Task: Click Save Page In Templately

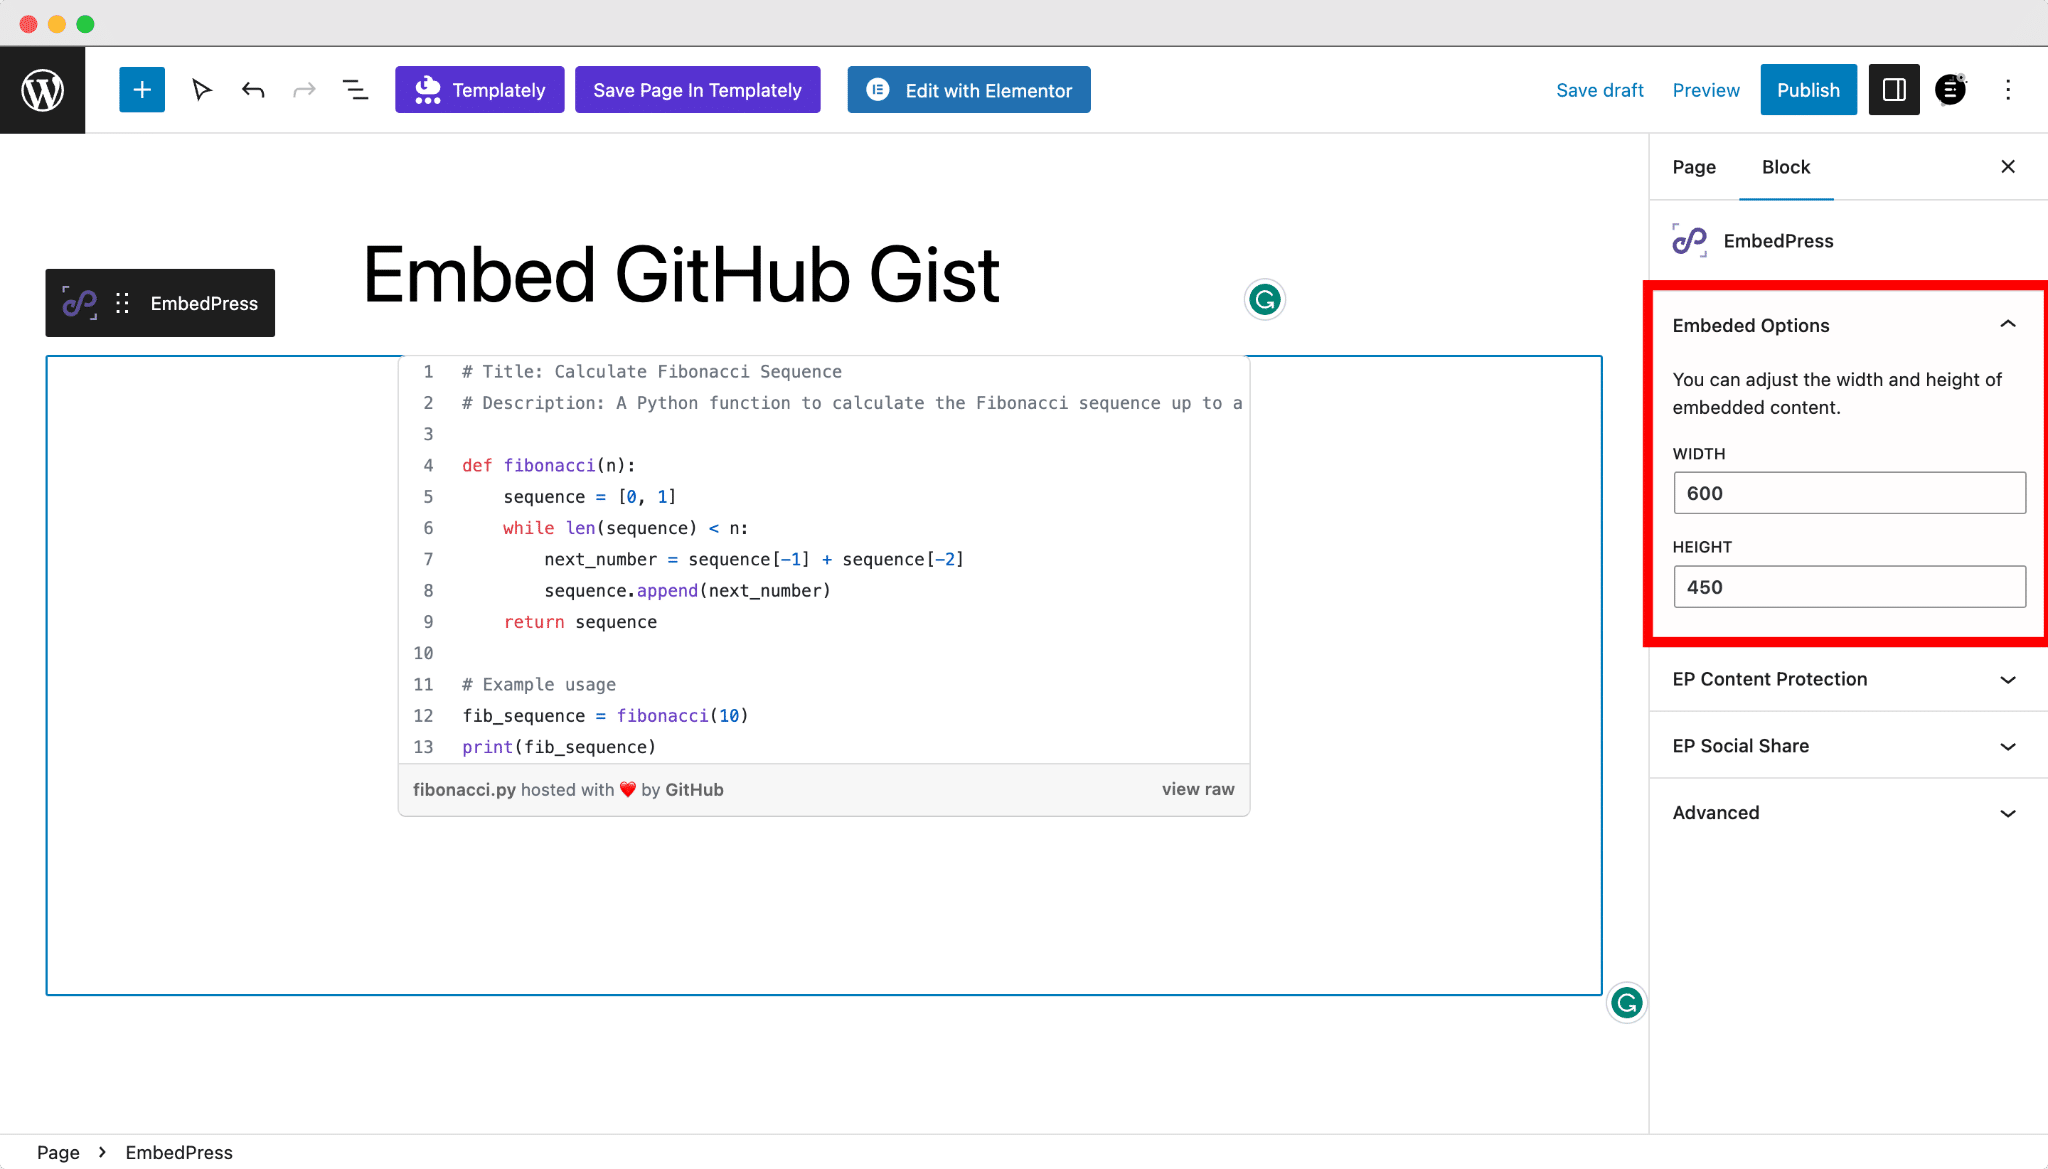Action: 697,90
